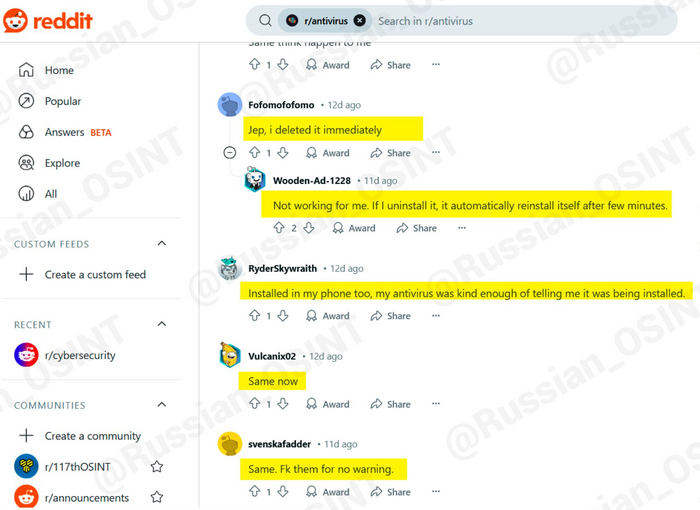Share Vulcanix02's comment
Screen dimensions: 700x510
[x=390, y=404]
